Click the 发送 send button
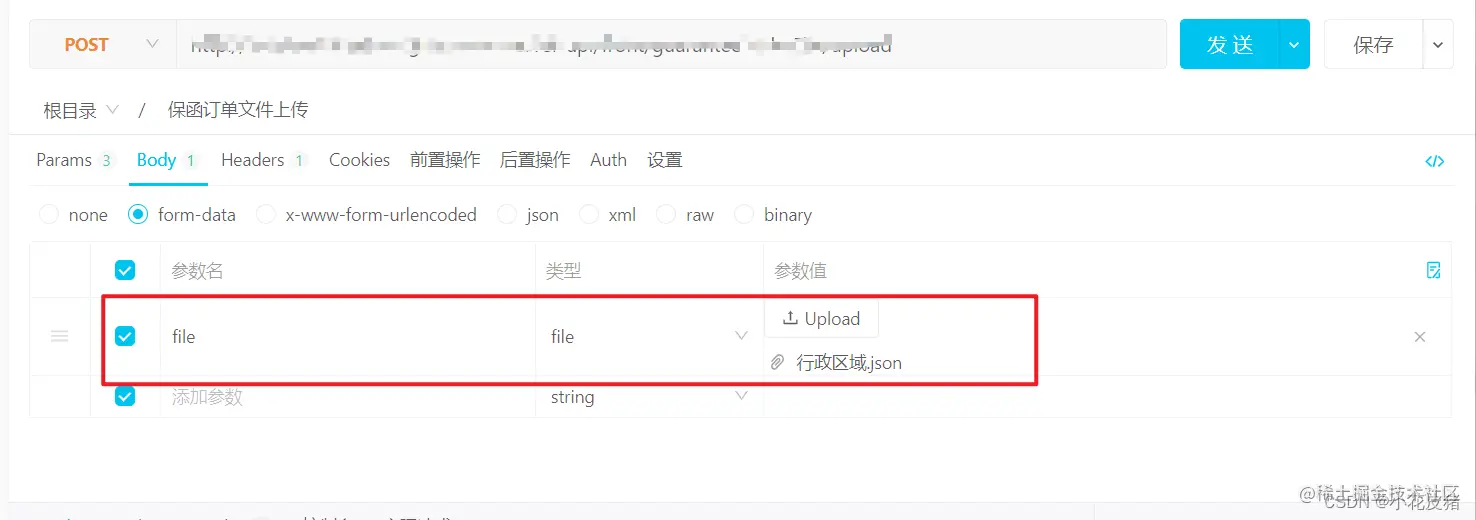Viewport: 1476px width, 520px height. [x=1230, y=45]
